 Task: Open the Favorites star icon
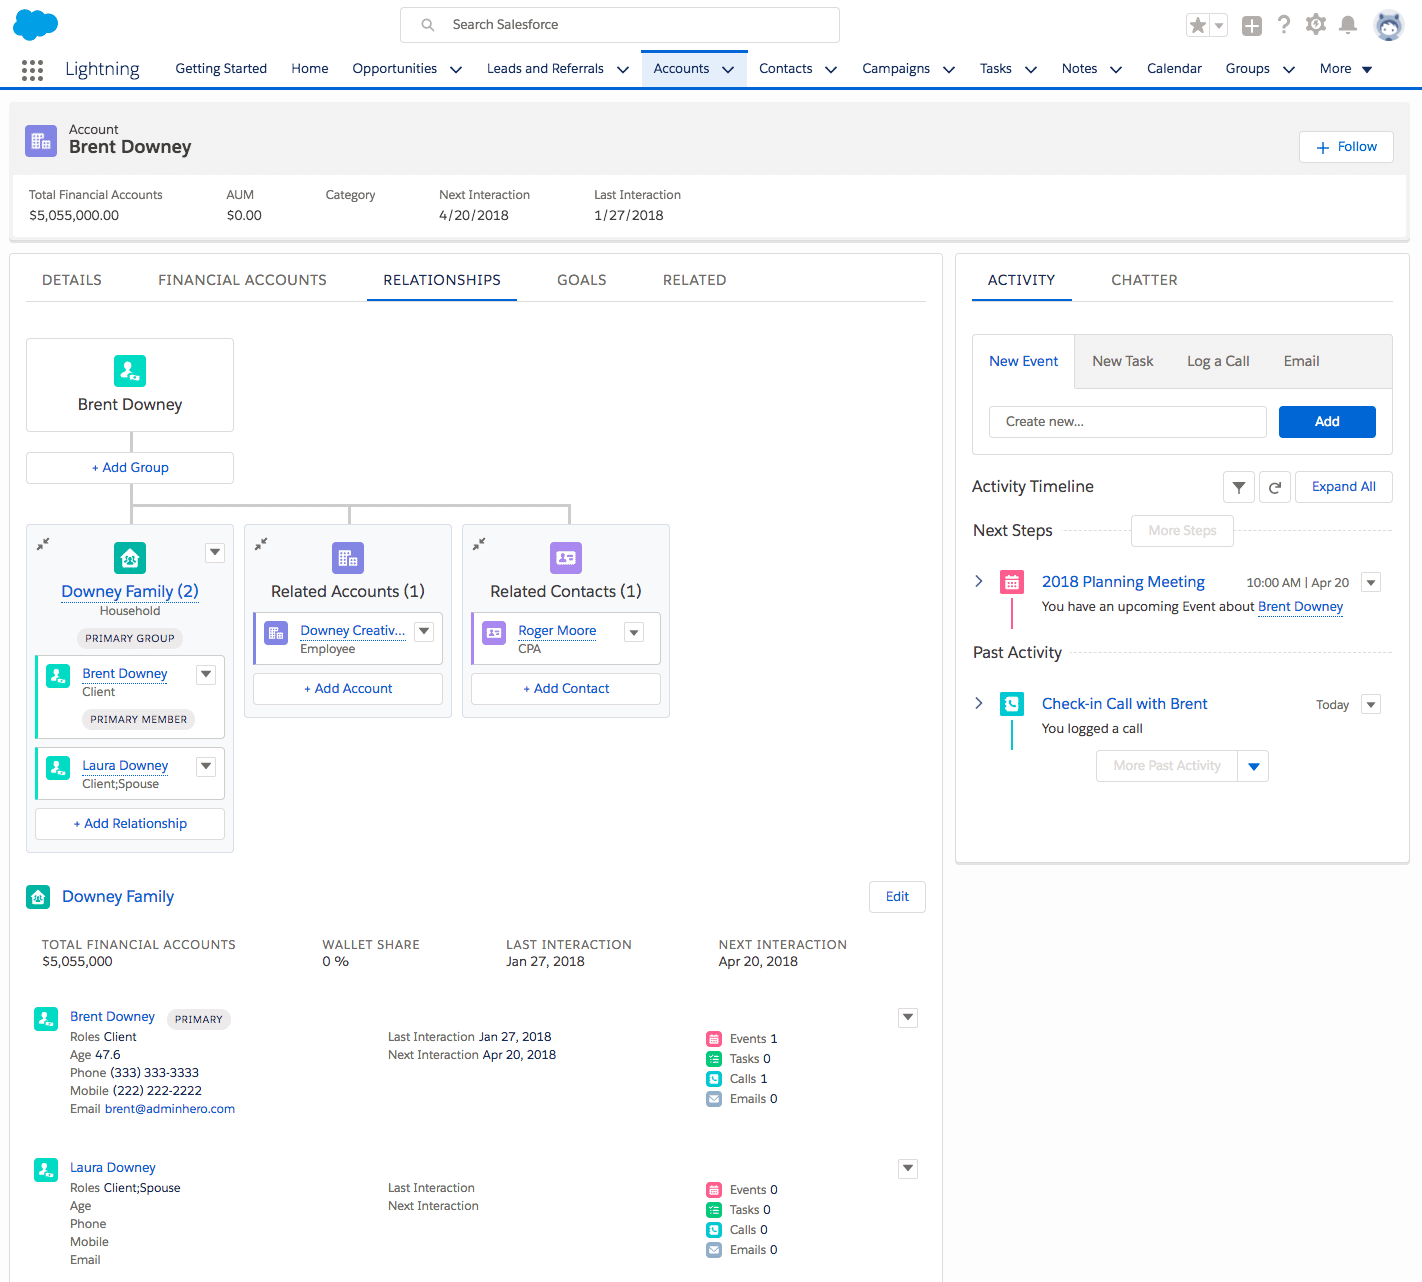tap(1197, 25)
